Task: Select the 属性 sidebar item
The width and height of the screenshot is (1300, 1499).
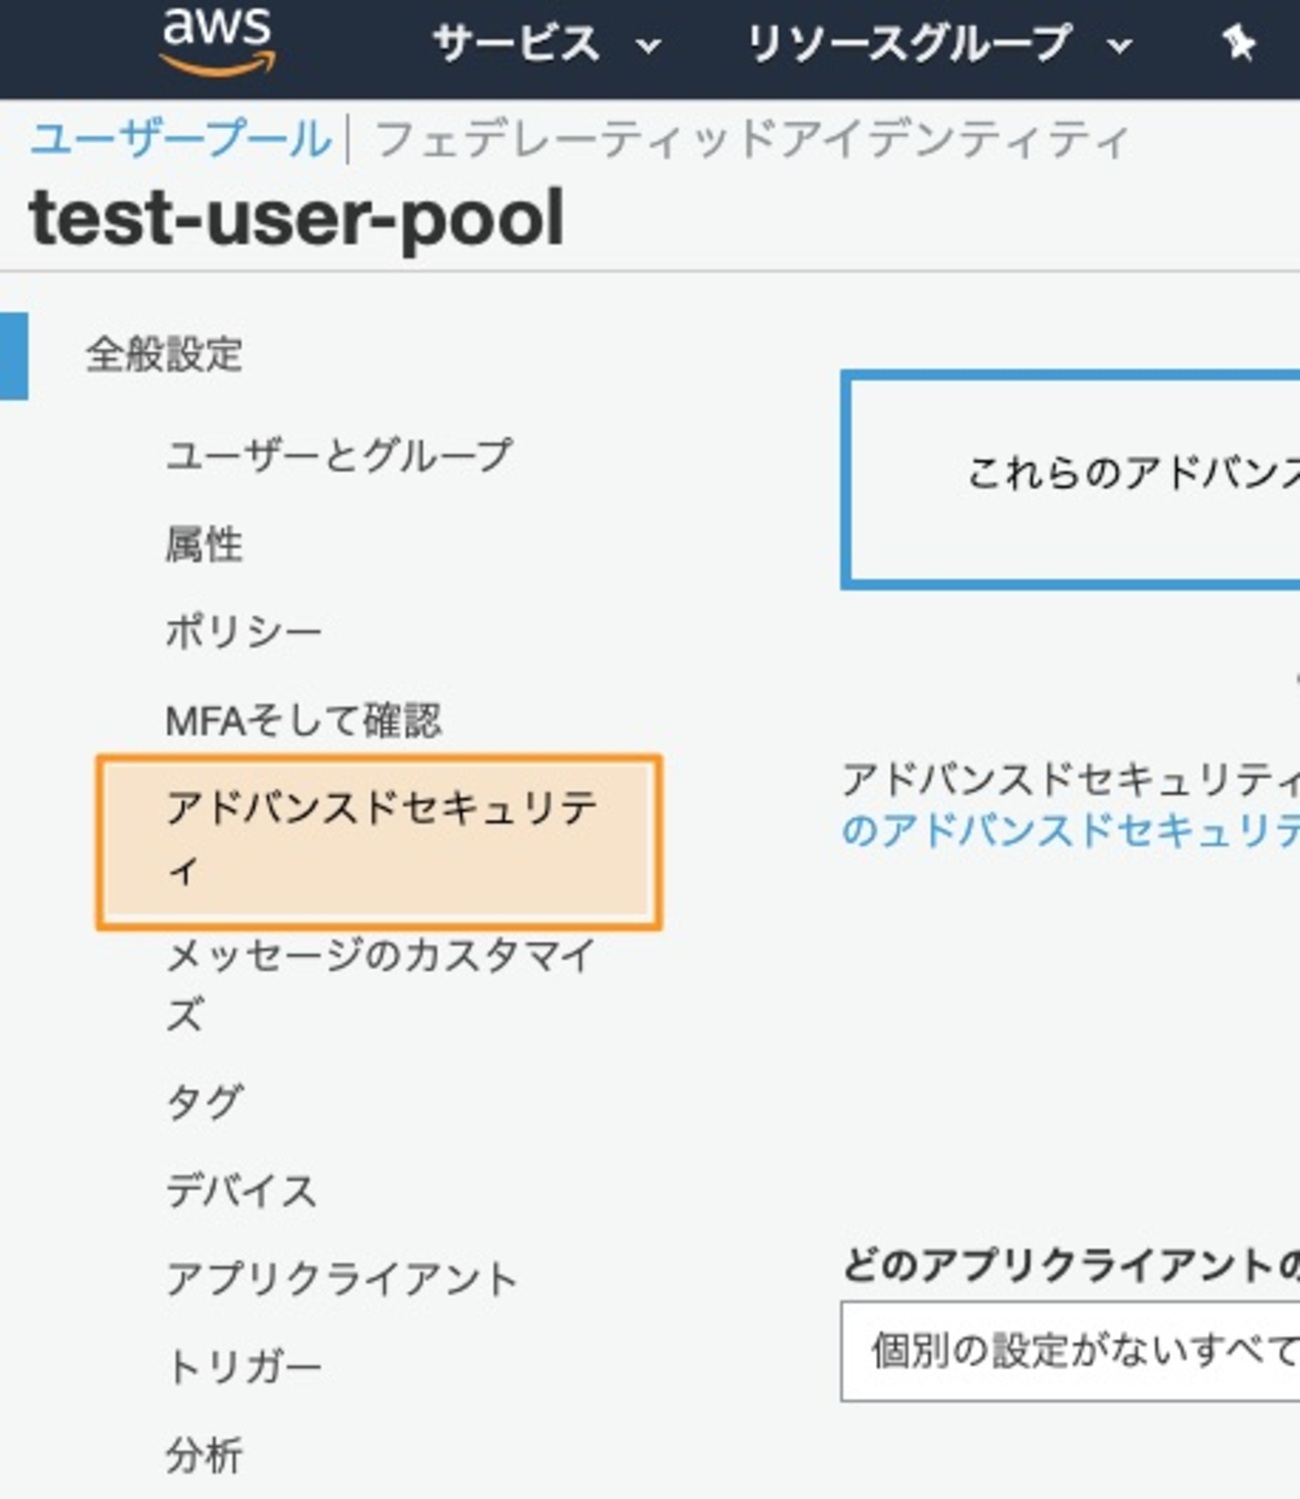Action: pos(205,543)
